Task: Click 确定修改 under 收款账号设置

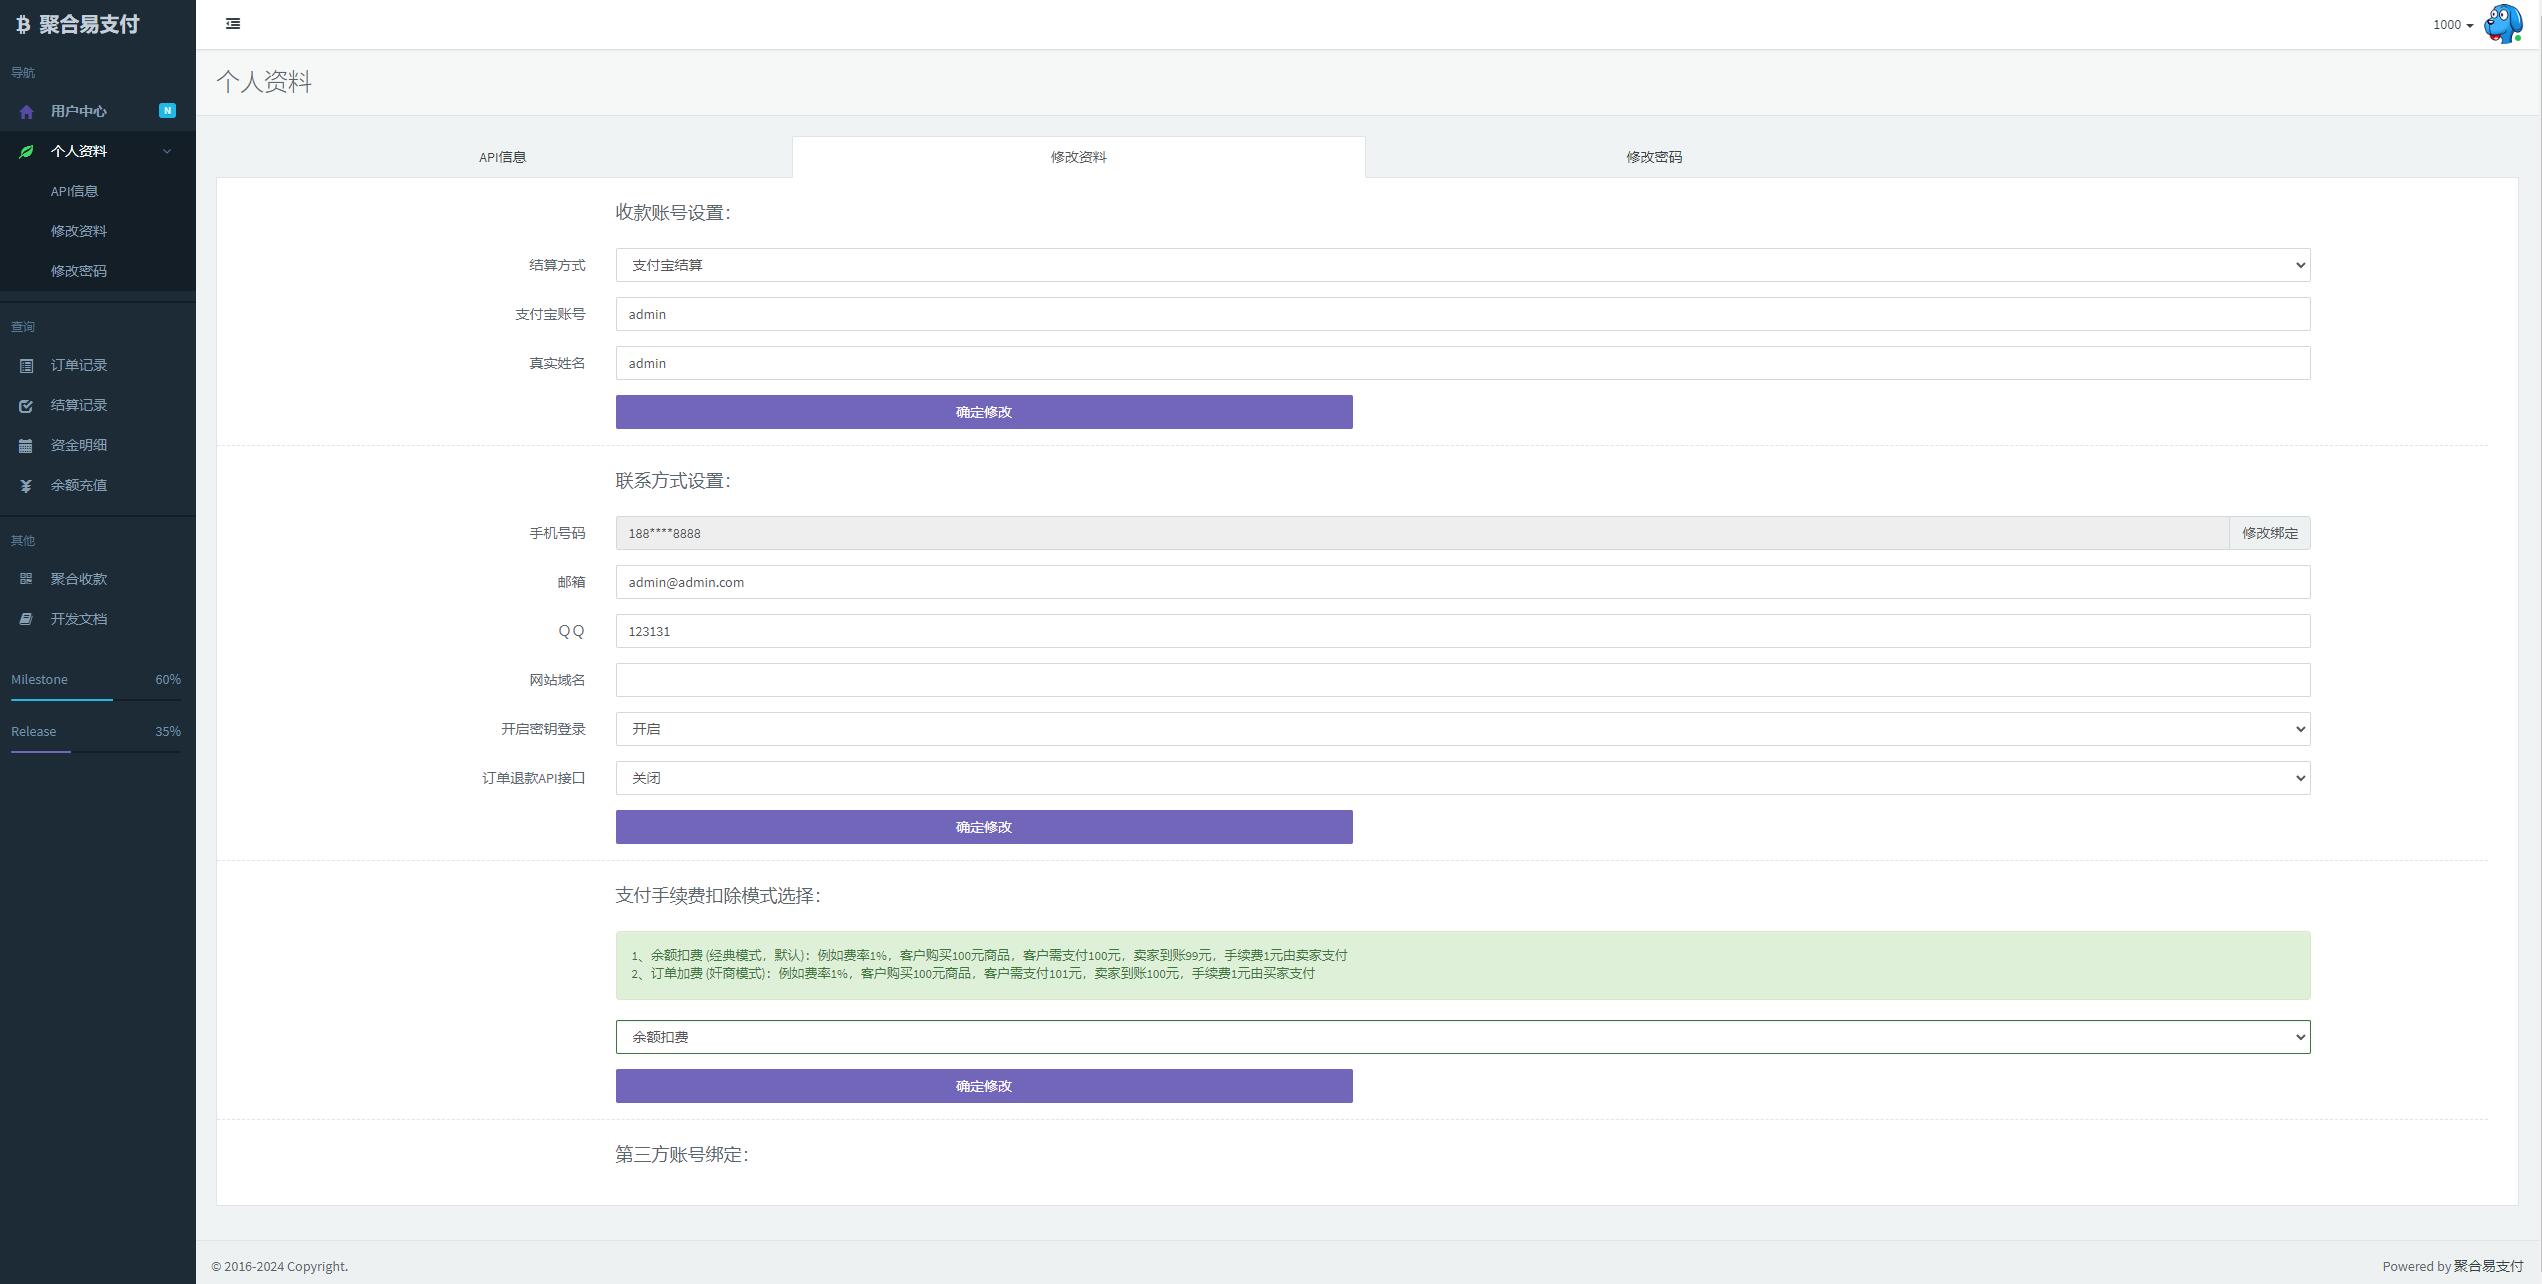Action: coord(984,412)
